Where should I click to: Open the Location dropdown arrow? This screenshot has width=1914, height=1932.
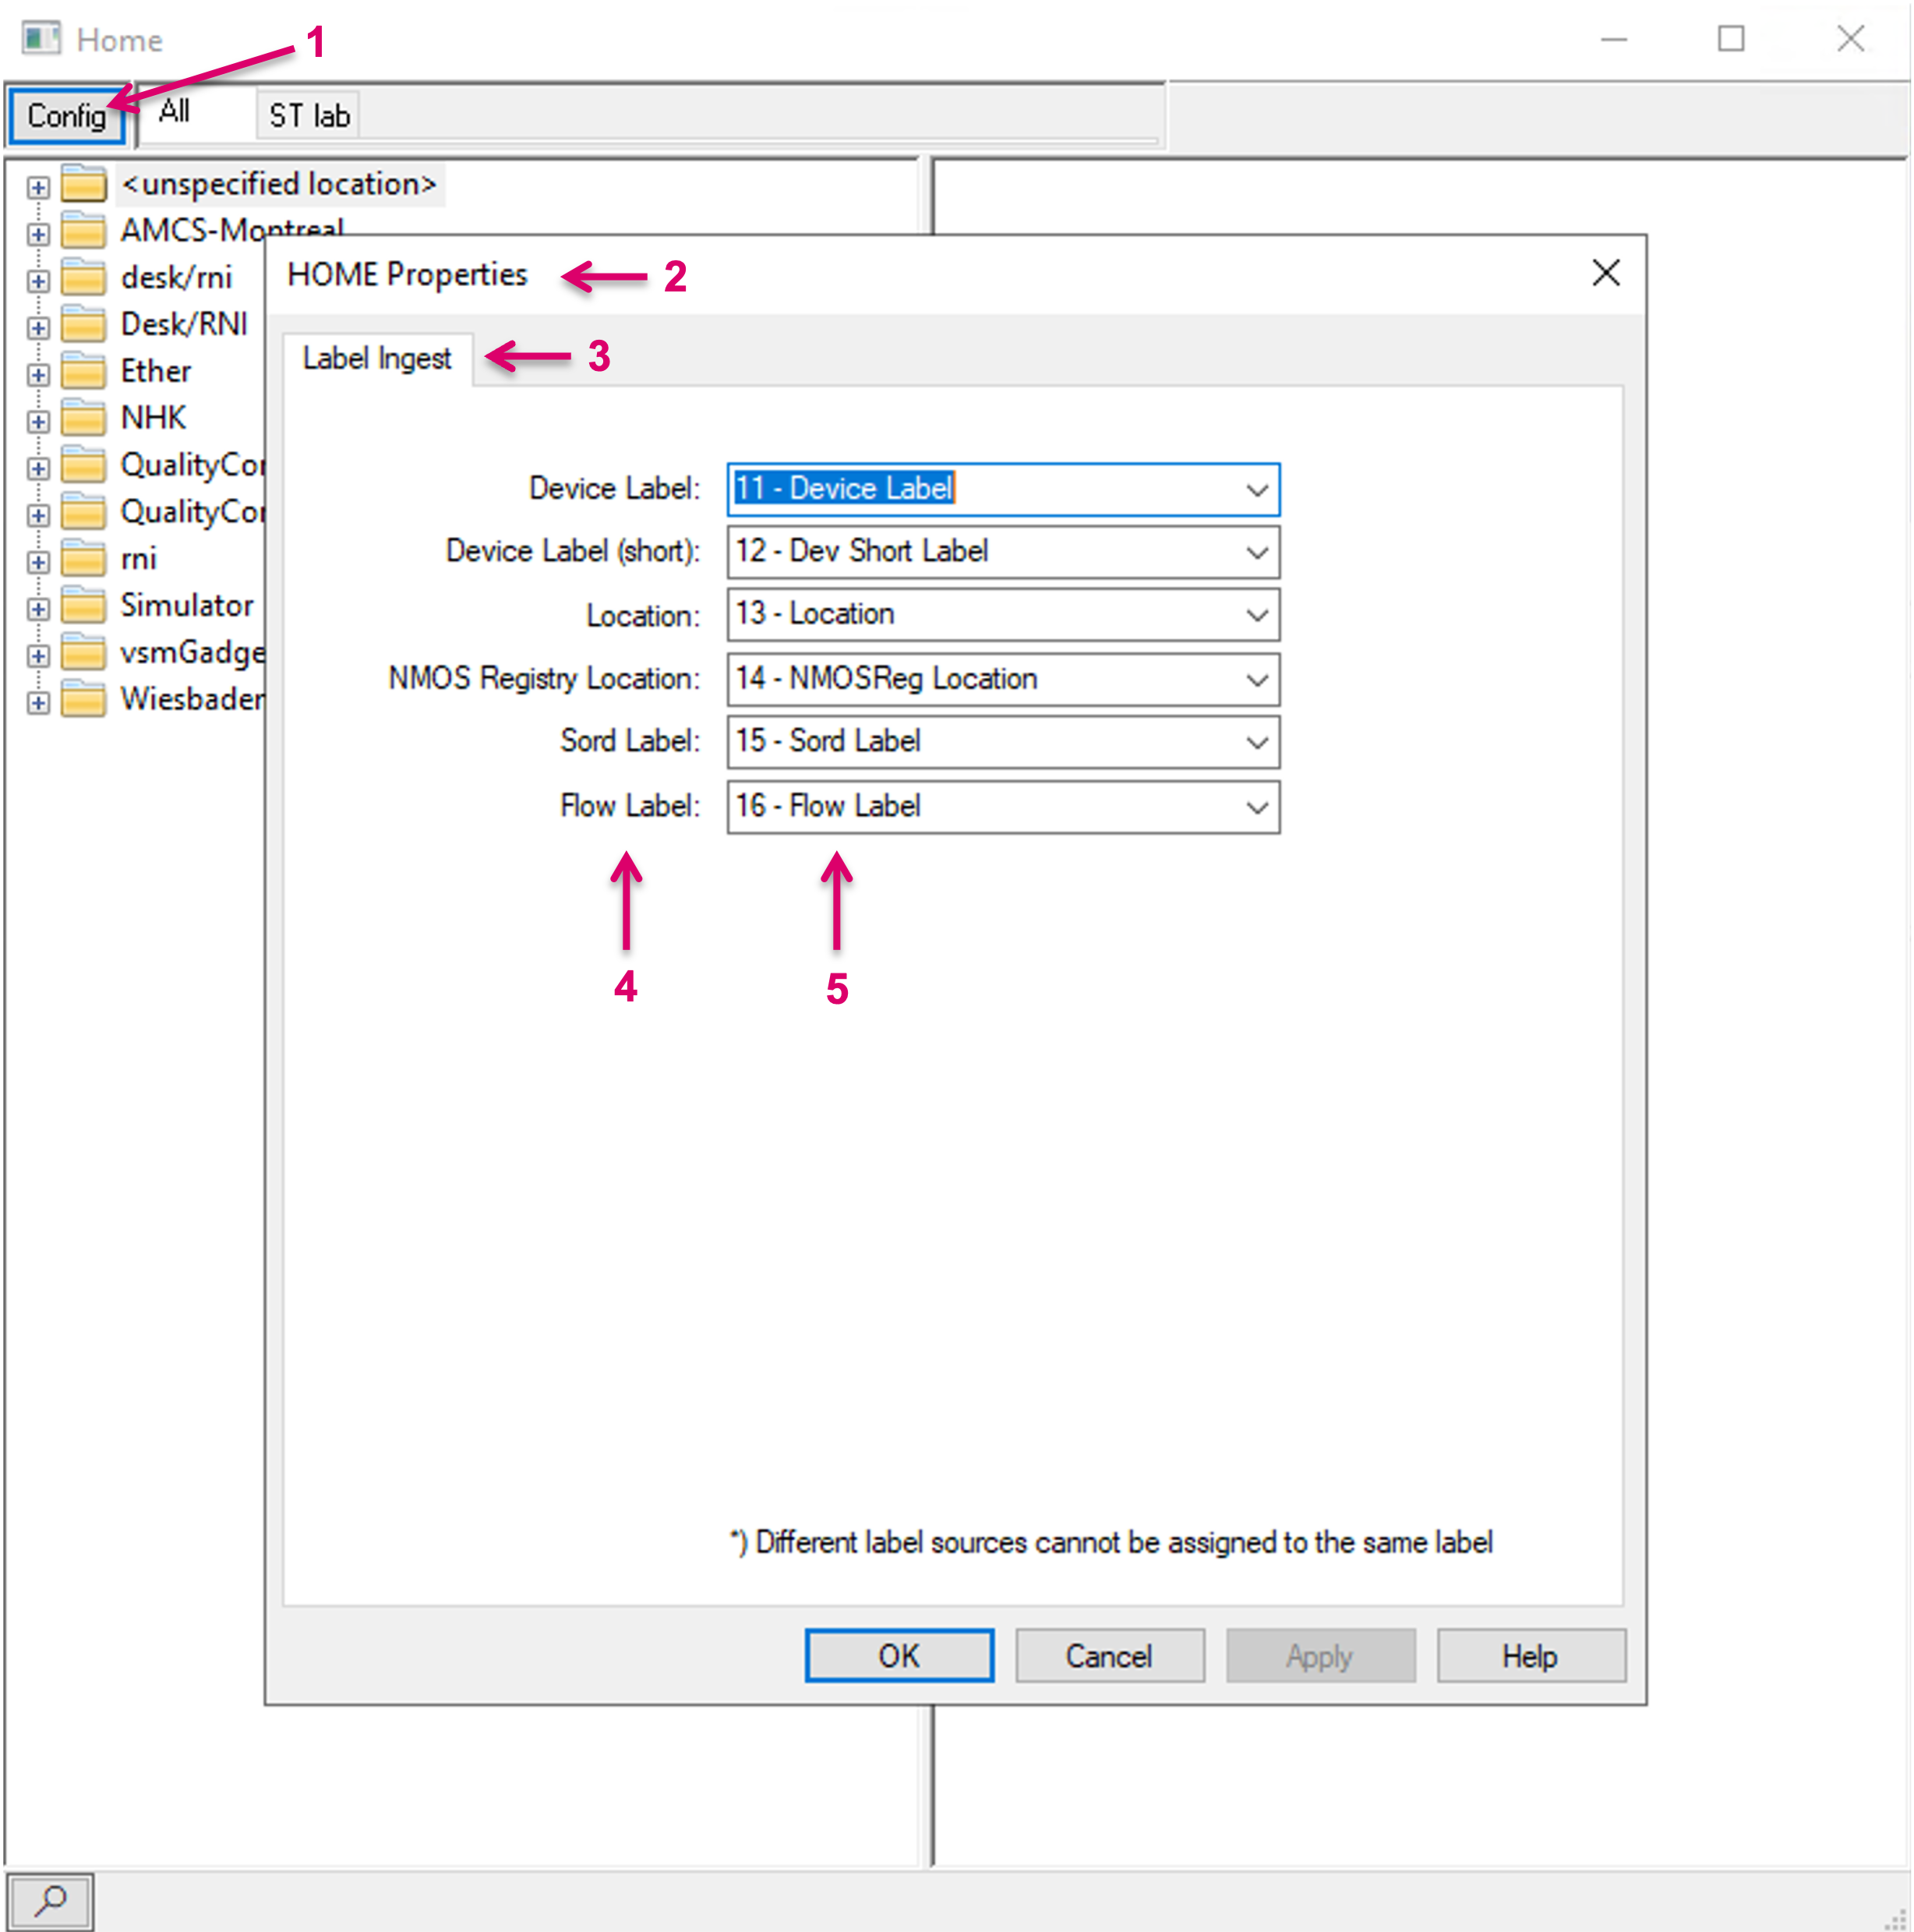coord(1256,615)
